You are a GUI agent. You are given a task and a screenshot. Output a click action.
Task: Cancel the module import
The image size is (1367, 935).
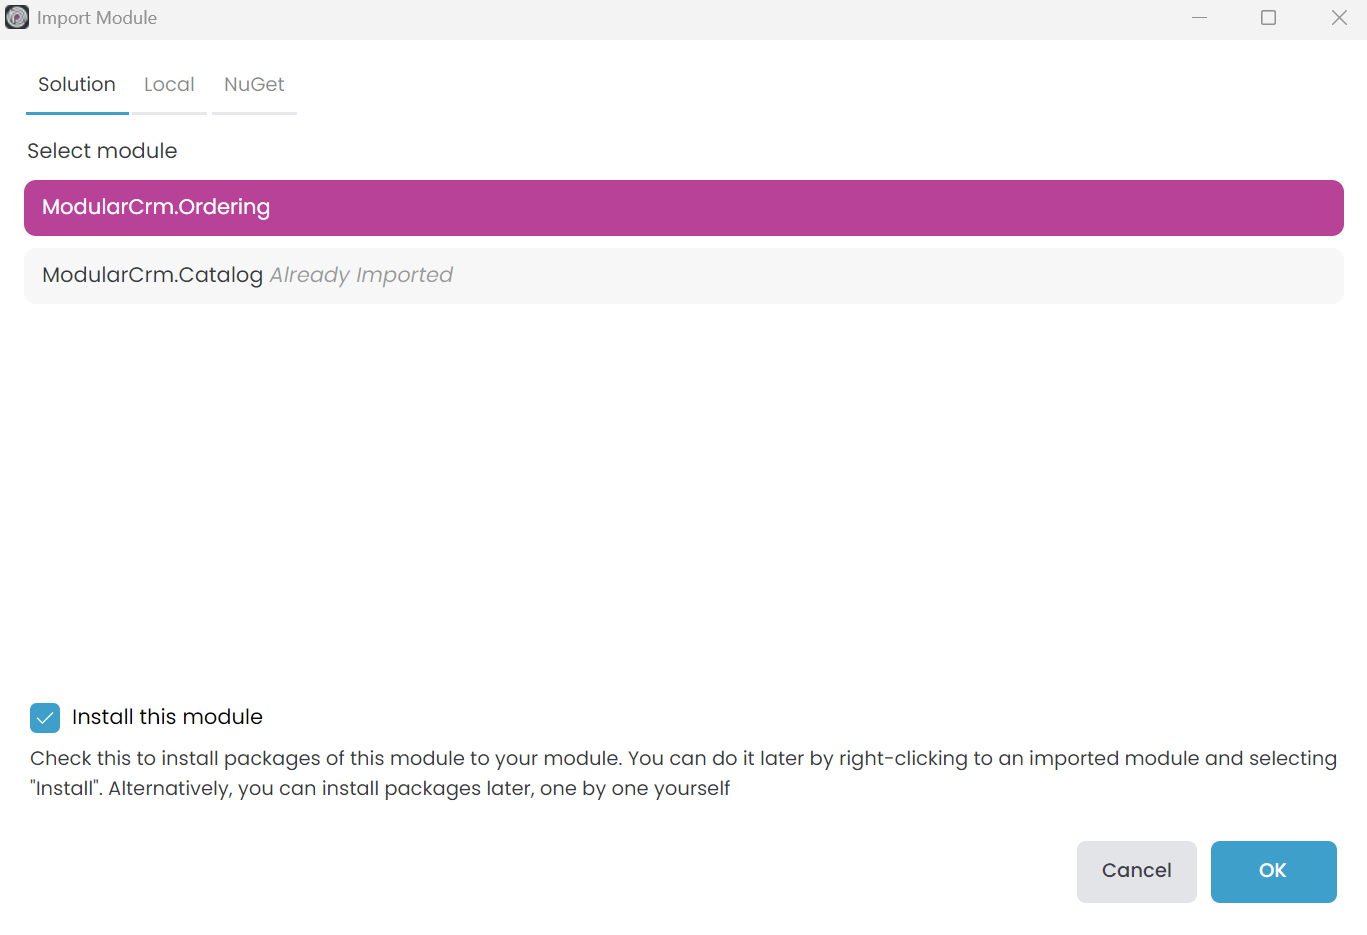pyautogui.click(x=1136, y=871)
